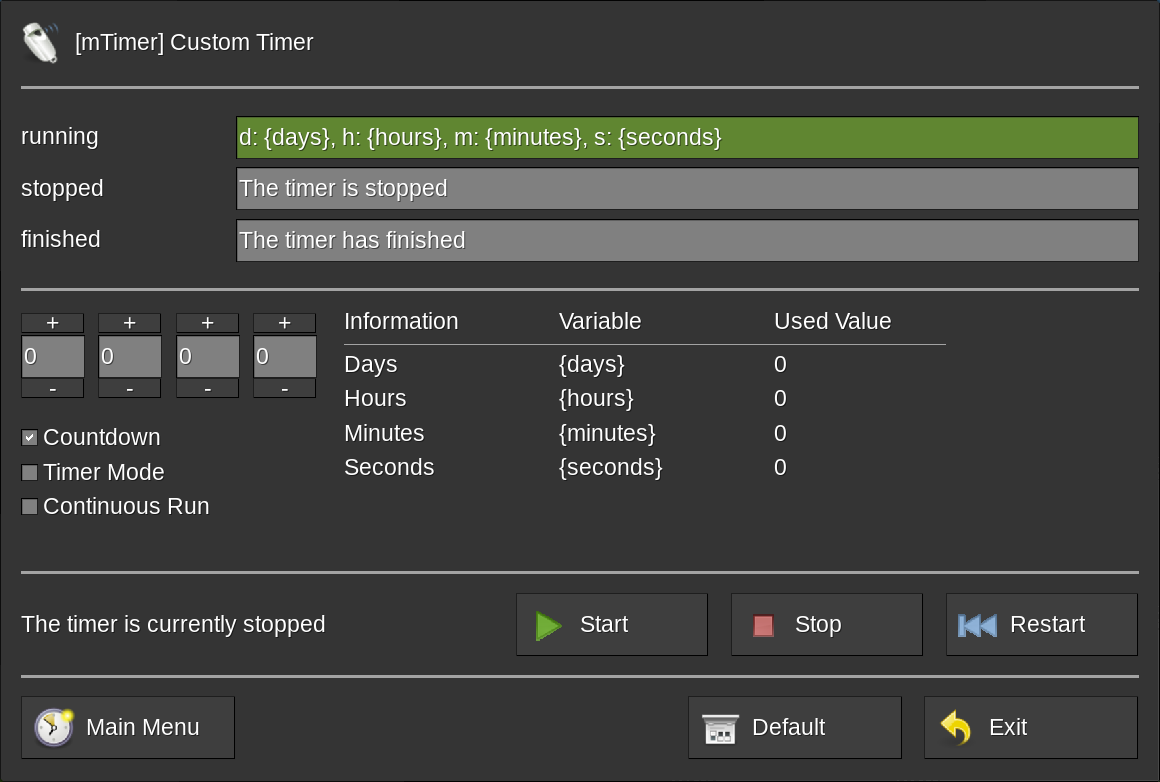1160x782 pixels.
Task: Click the Default settings icon
Action: 720,728
